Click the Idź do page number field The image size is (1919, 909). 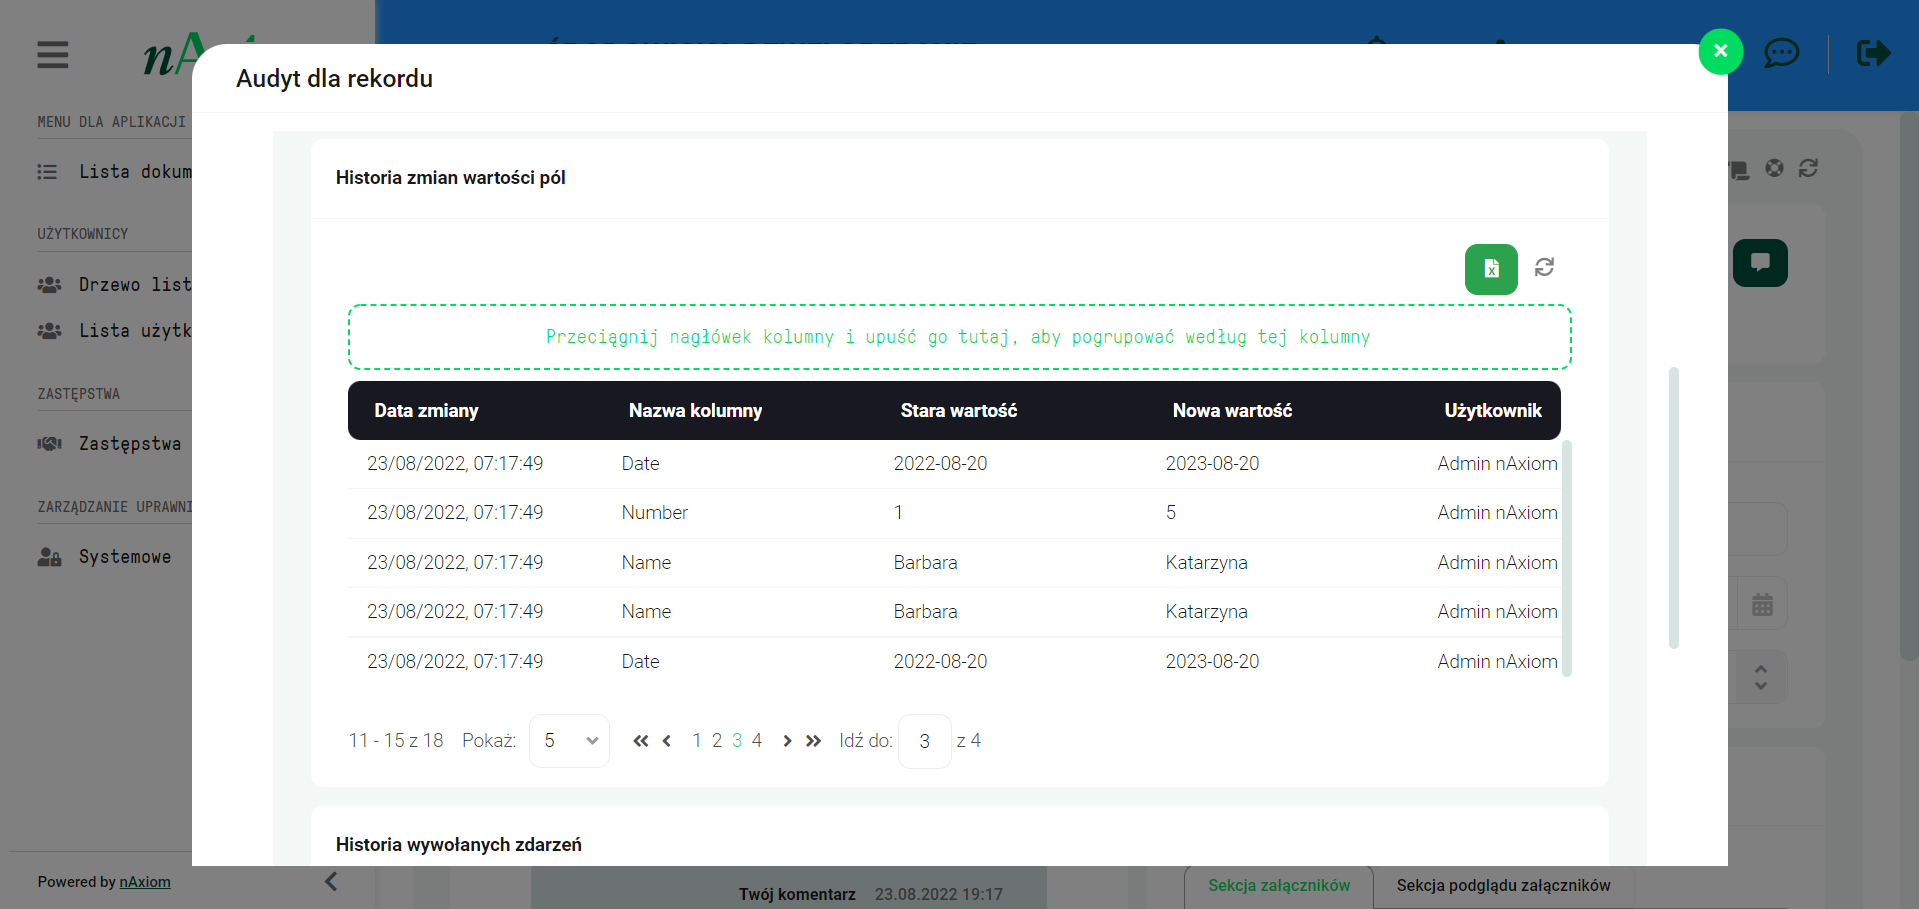924,741
